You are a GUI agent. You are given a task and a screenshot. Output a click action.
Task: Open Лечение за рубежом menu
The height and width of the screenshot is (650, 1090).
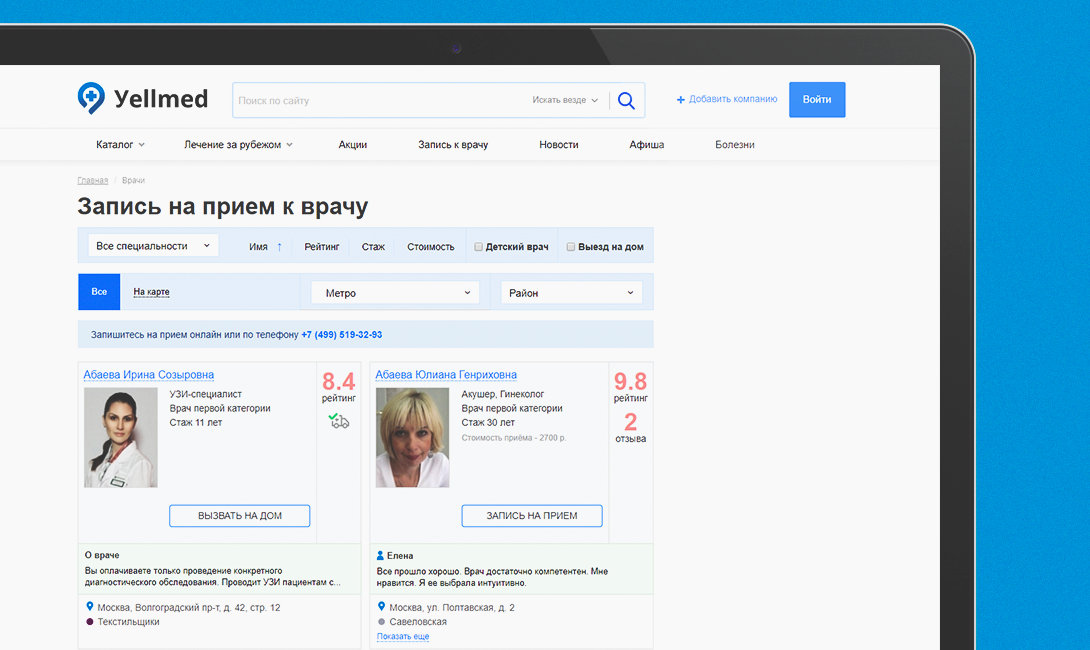(238, 145)
